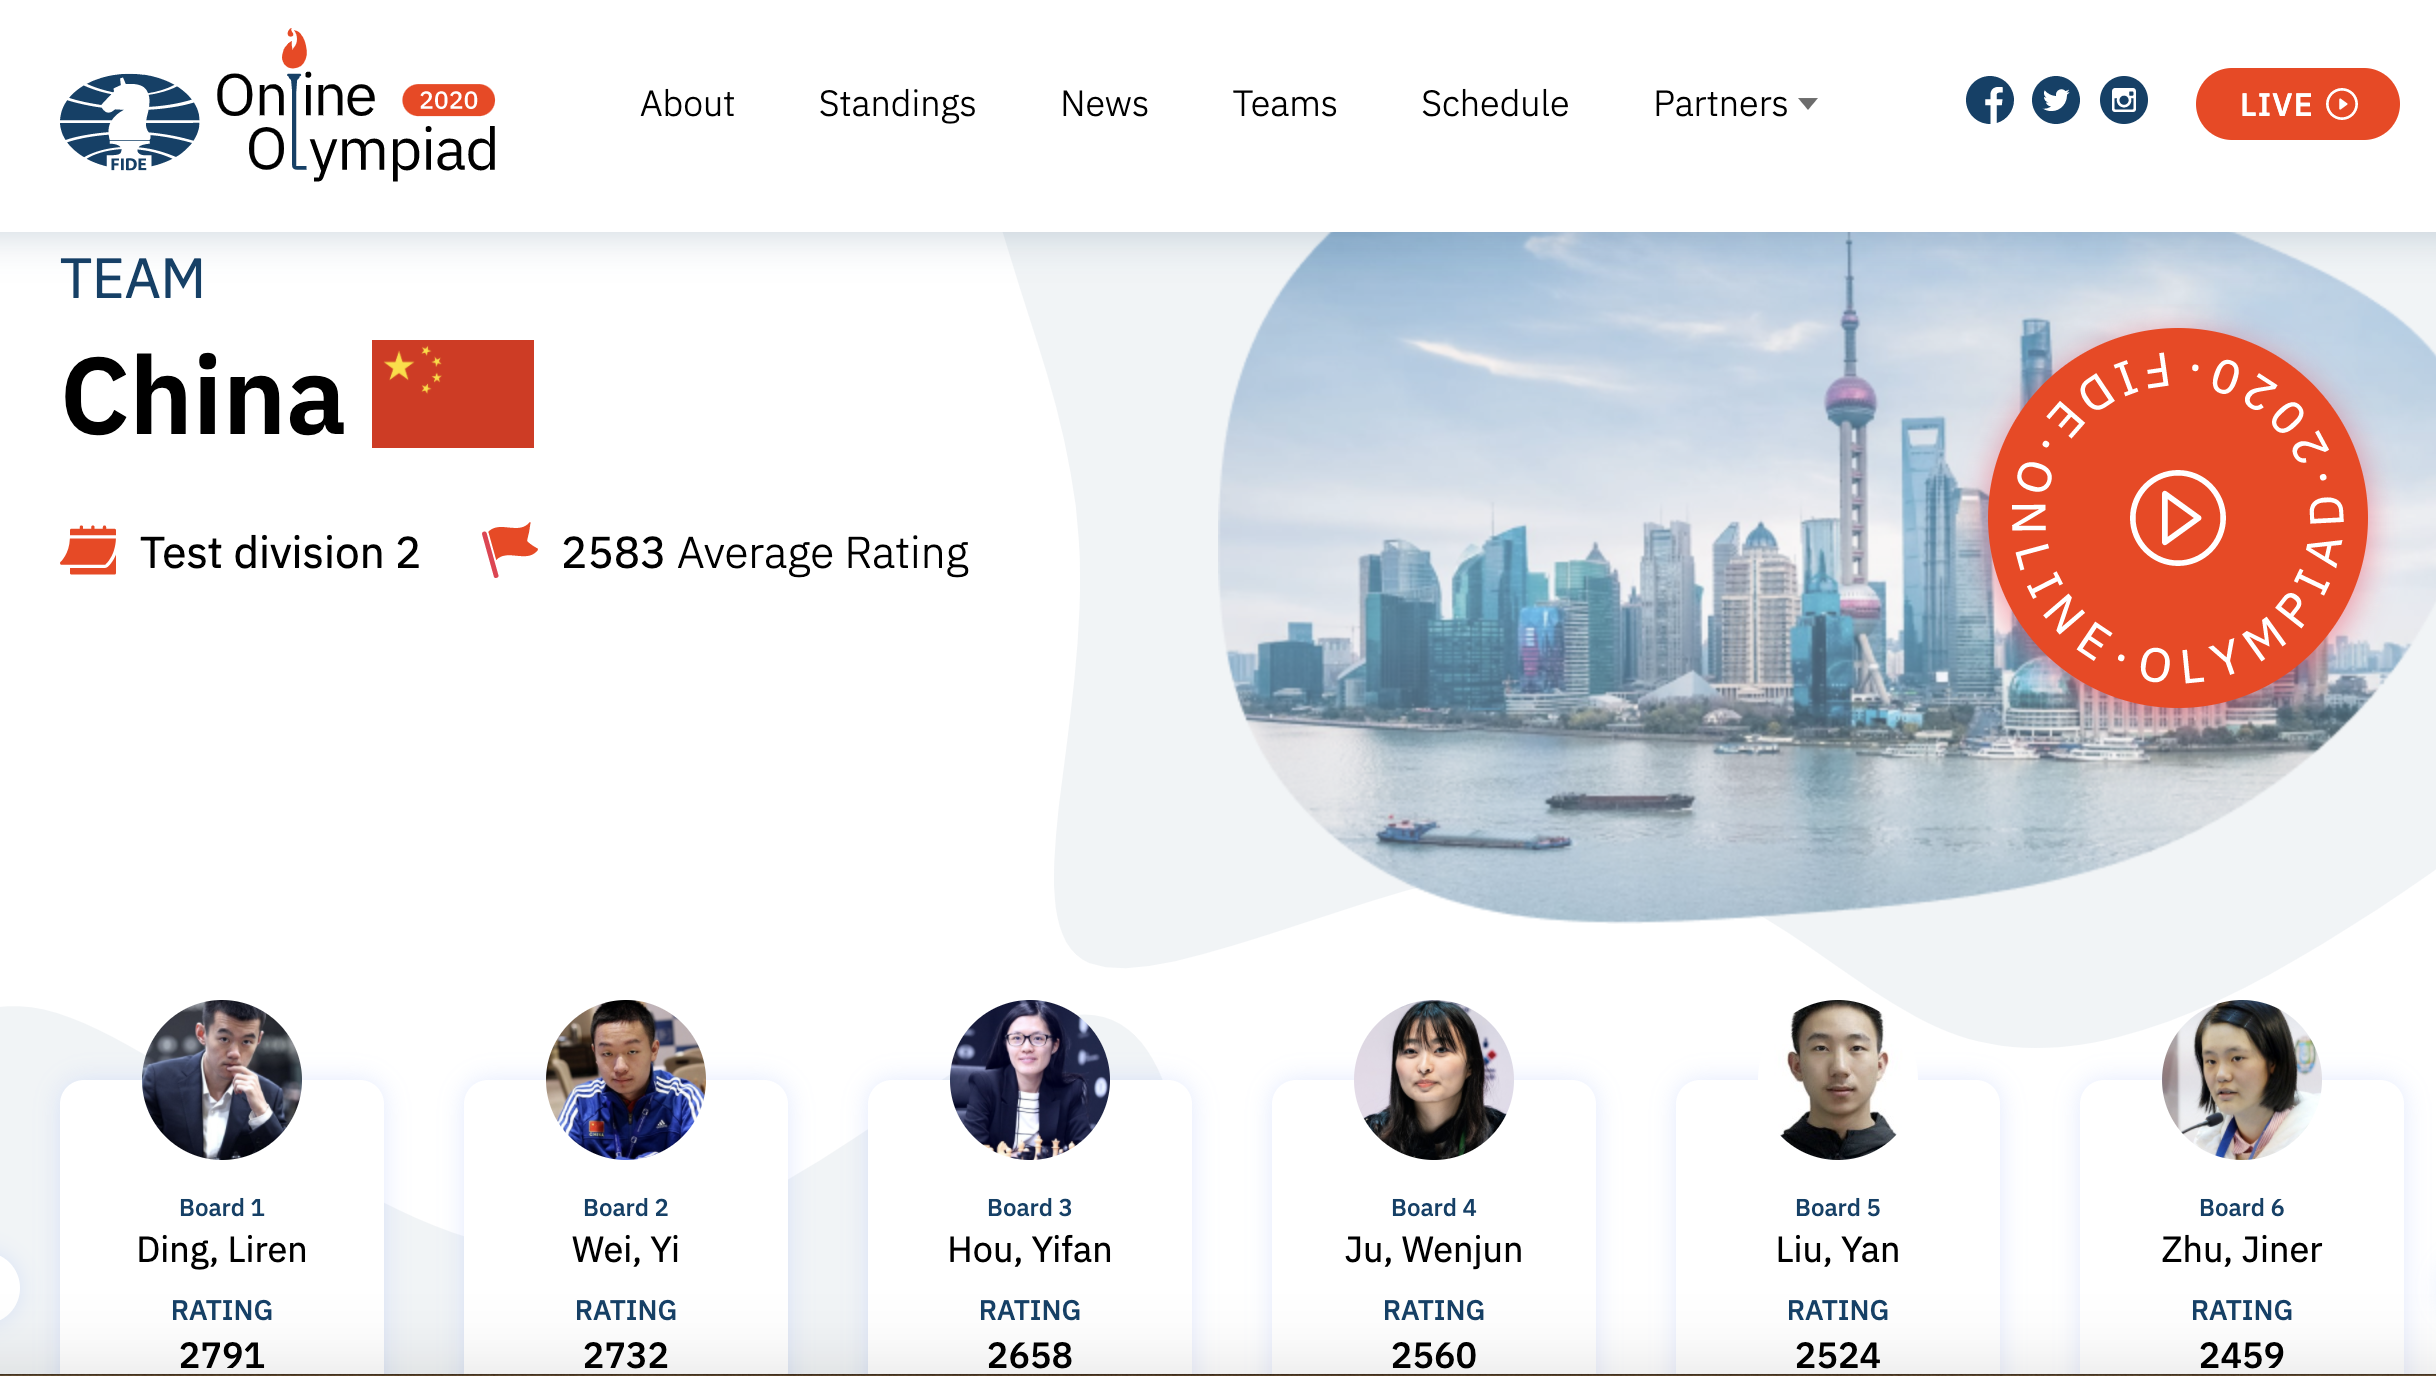
Task: Expand the Partners dropdown menu
Action: [x=1735, y=104]
